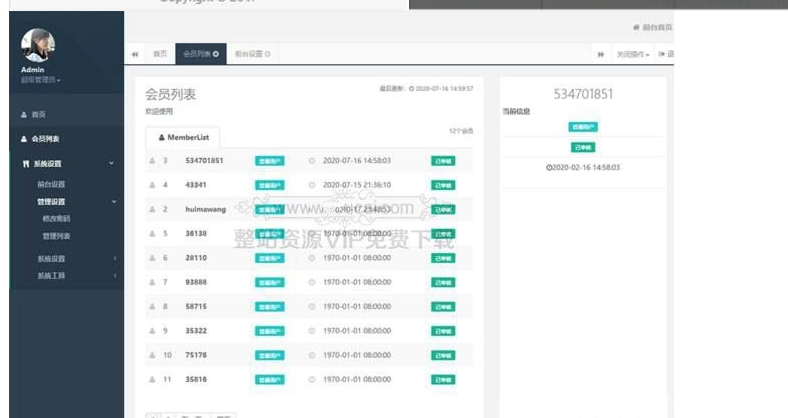Click the green status badge in row 93888
The image size is (788, 418).
point(443,282)
